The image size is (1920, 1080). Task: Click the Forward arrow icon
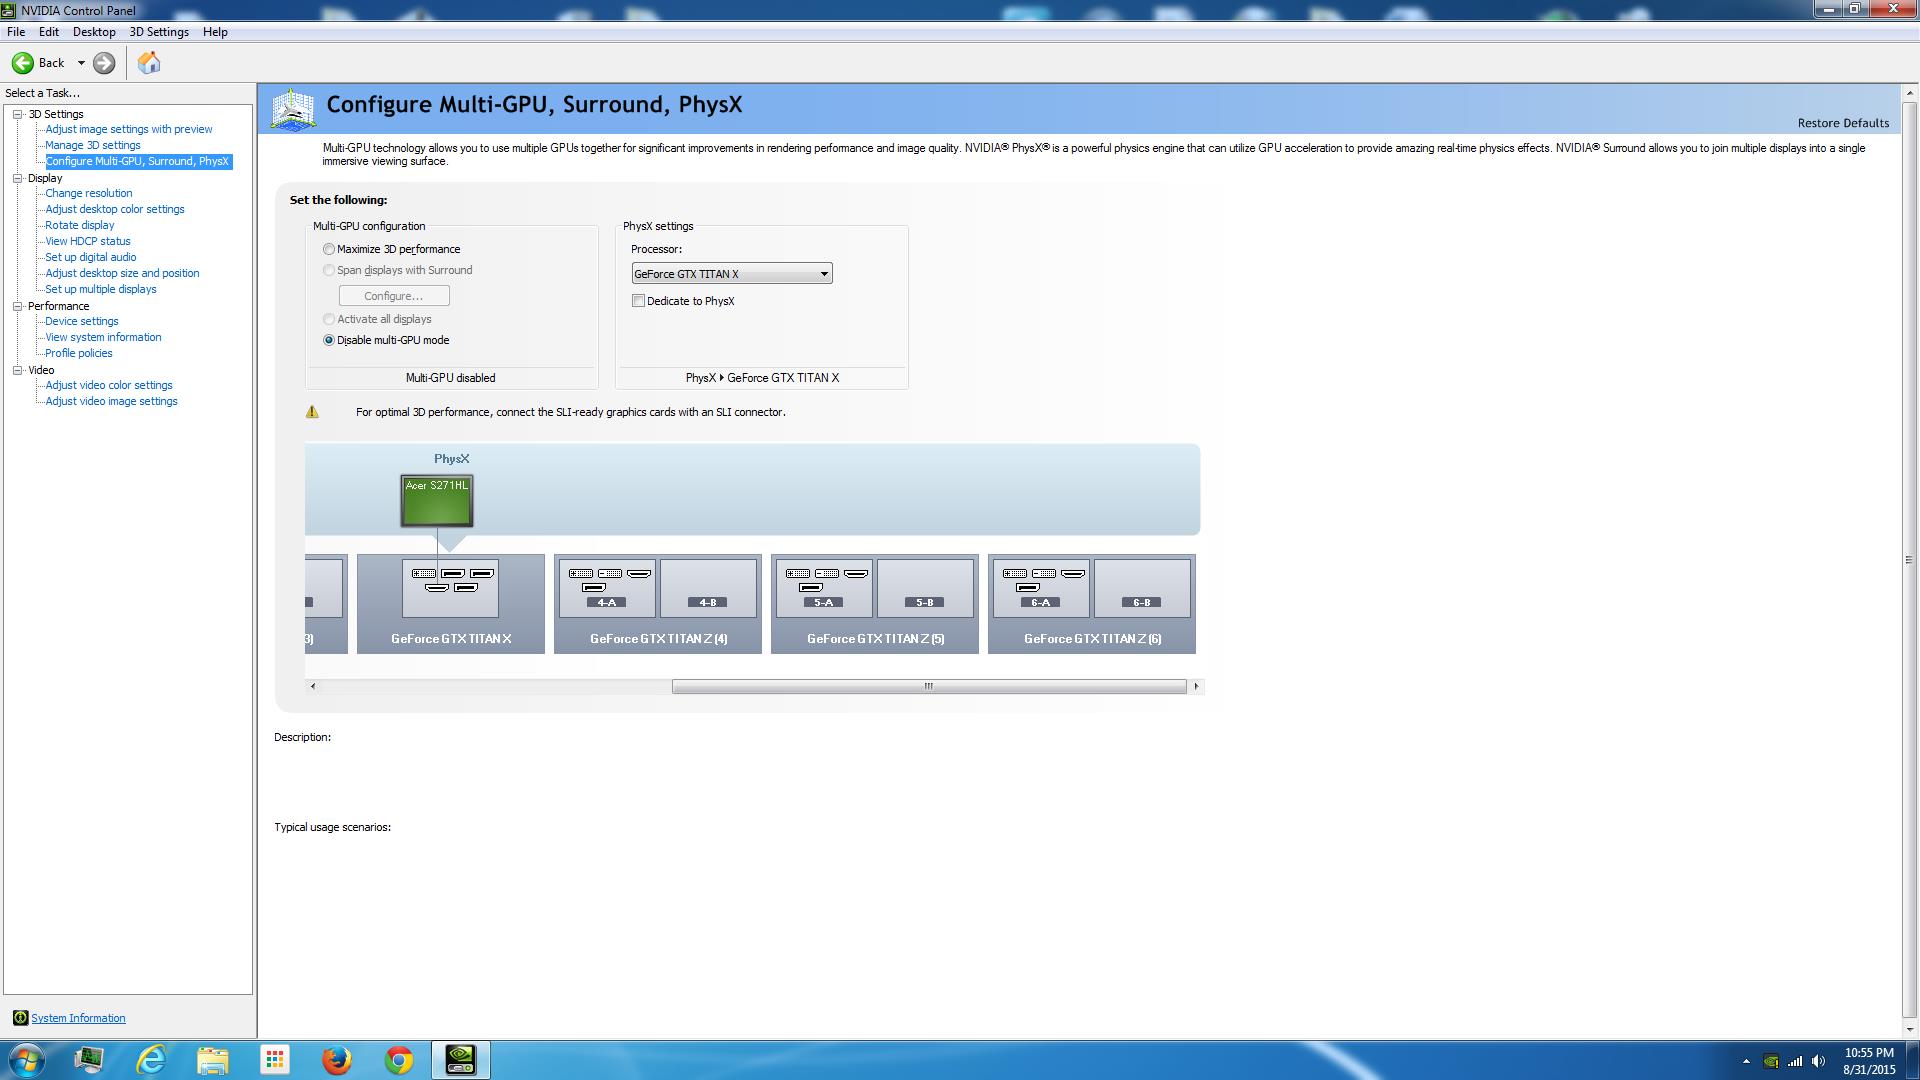click(x=104, y=63)
